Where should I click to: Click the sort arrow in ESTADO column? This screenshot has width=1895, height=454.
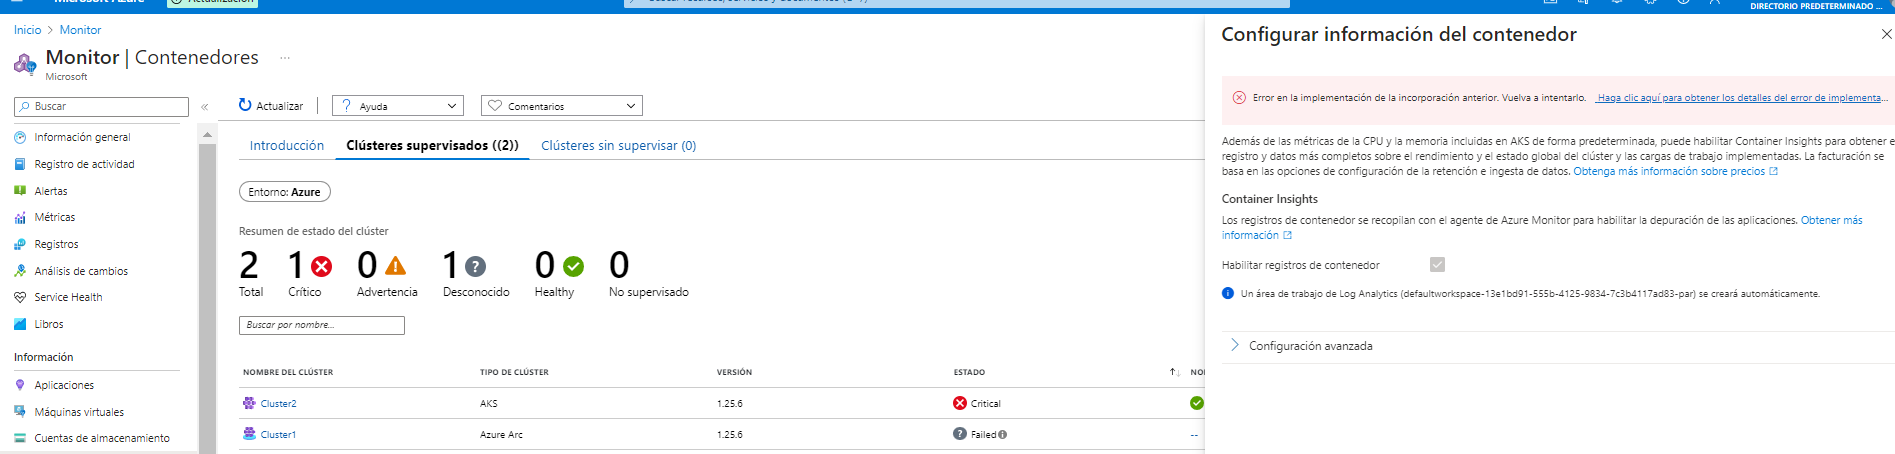(x=1175, y=372)
